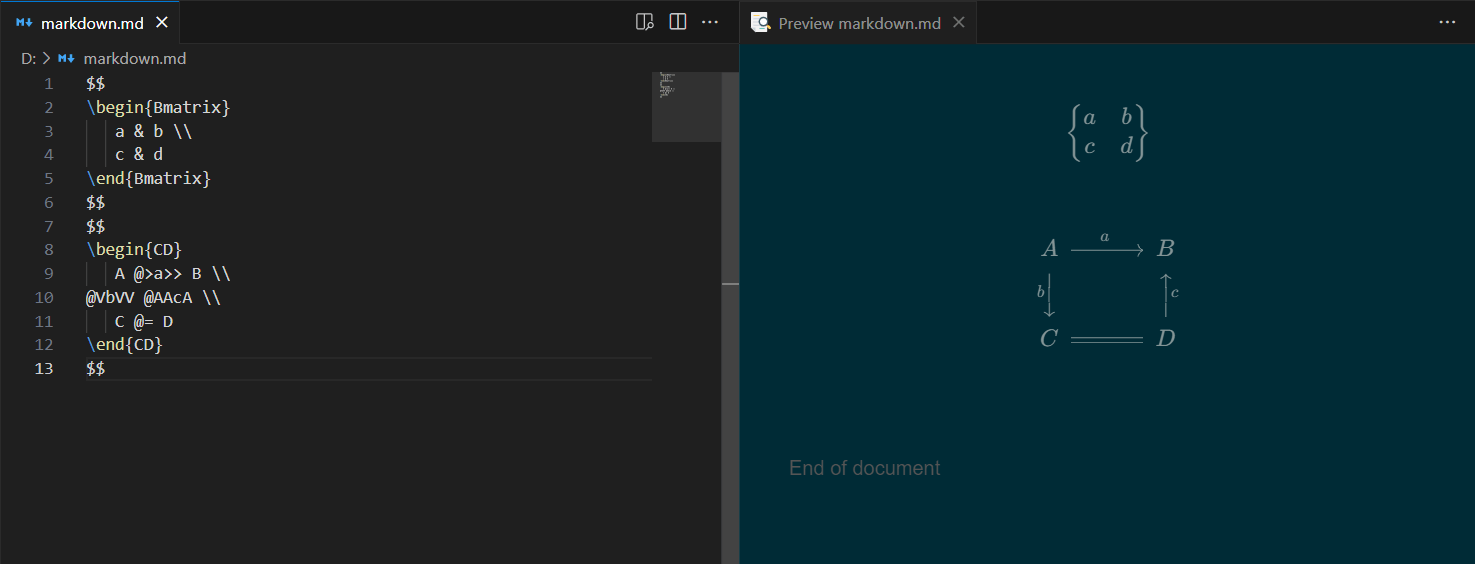
Task: Click the markdown file icon in breadcrumb
Action: pyautogui.click(x=67, y=59)
